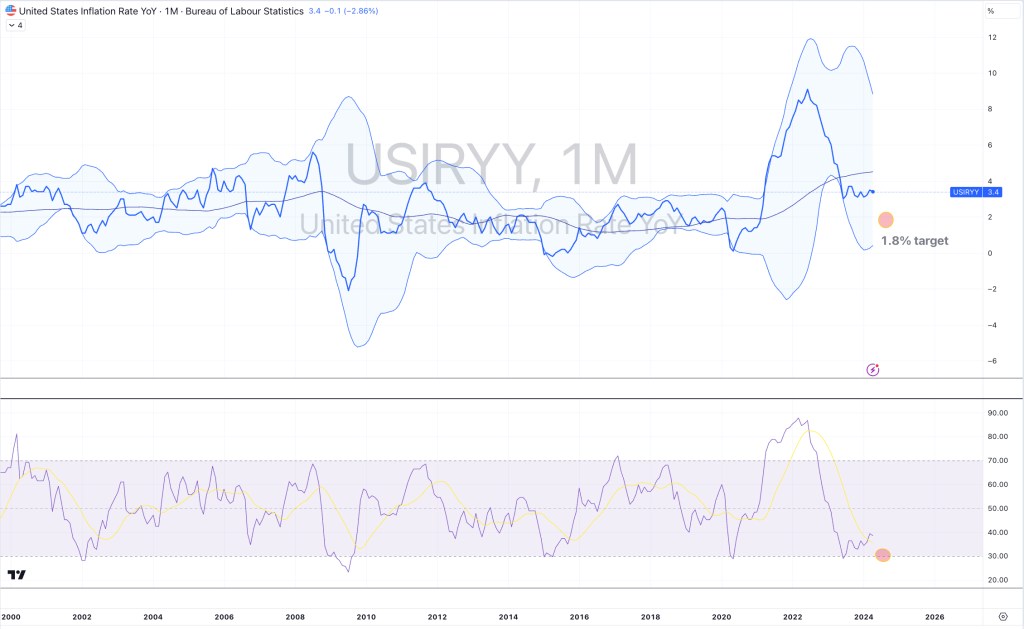Viewport: 1024px width, 629px height.
Task: Click the 70.00 level on RSI scale
Action: 997,460
